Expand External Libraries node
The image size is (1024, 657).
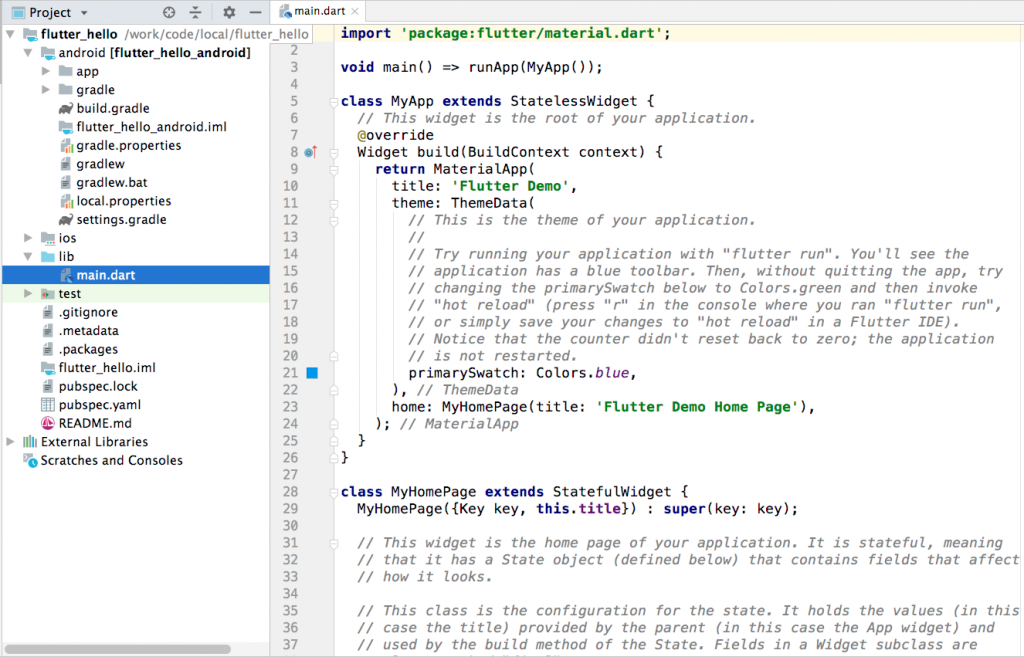click(10, 441)
